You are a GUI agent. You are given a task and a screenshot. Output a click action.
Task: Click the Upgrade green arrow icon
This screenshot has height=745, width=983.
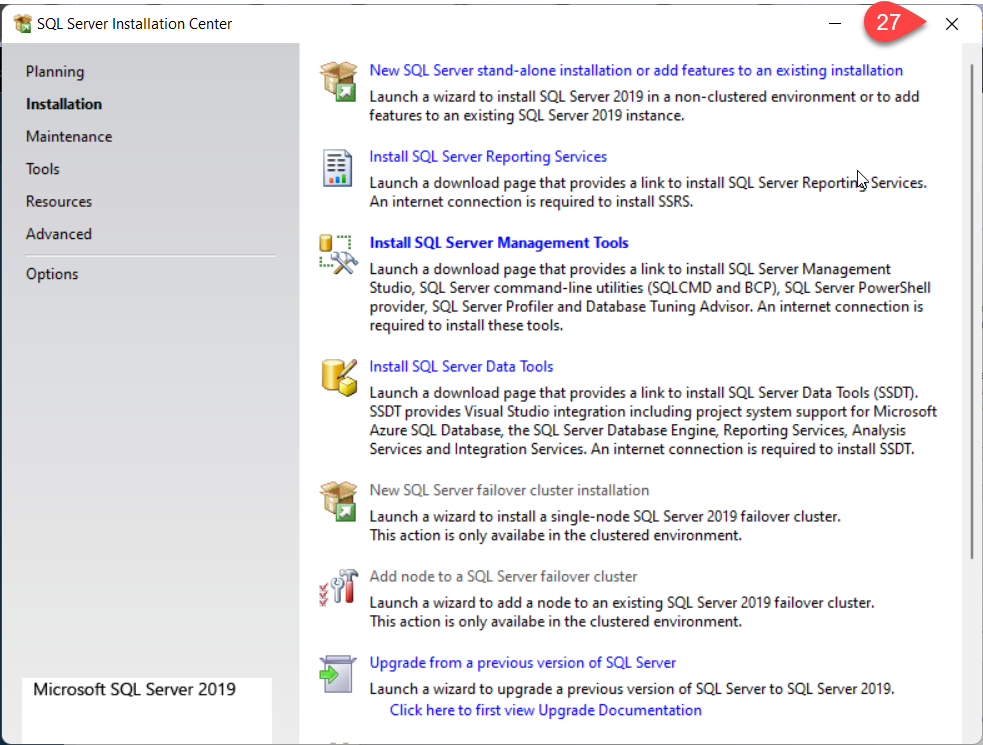point(337,674)
